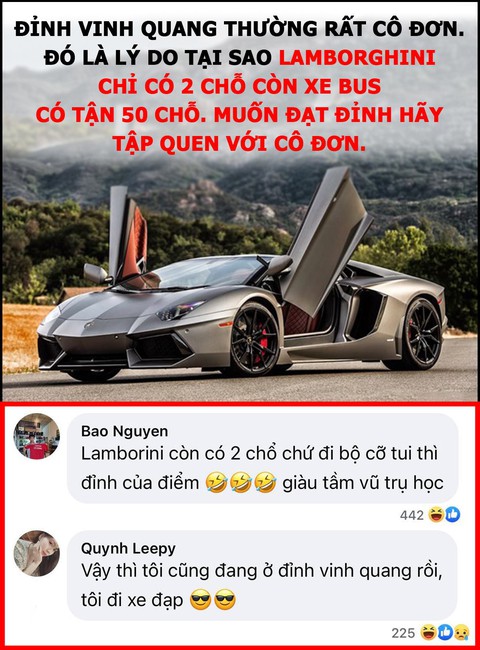The width and height of the screenshot is (480, 650).
Task: Open the 442 reactions count
Action: pyautogui.click(x=412, y=515)
